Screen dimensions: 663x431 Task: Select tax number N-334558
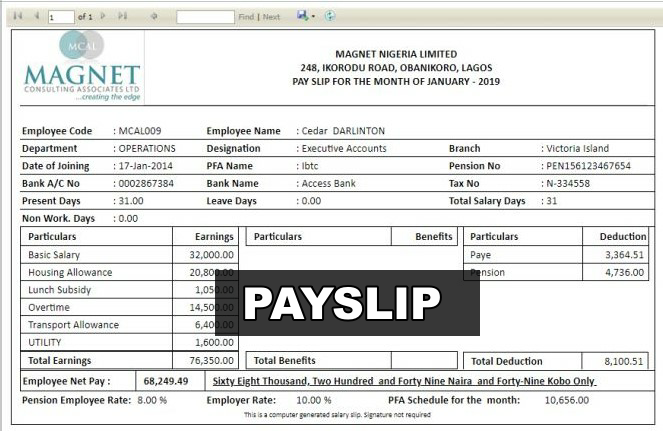568,184
